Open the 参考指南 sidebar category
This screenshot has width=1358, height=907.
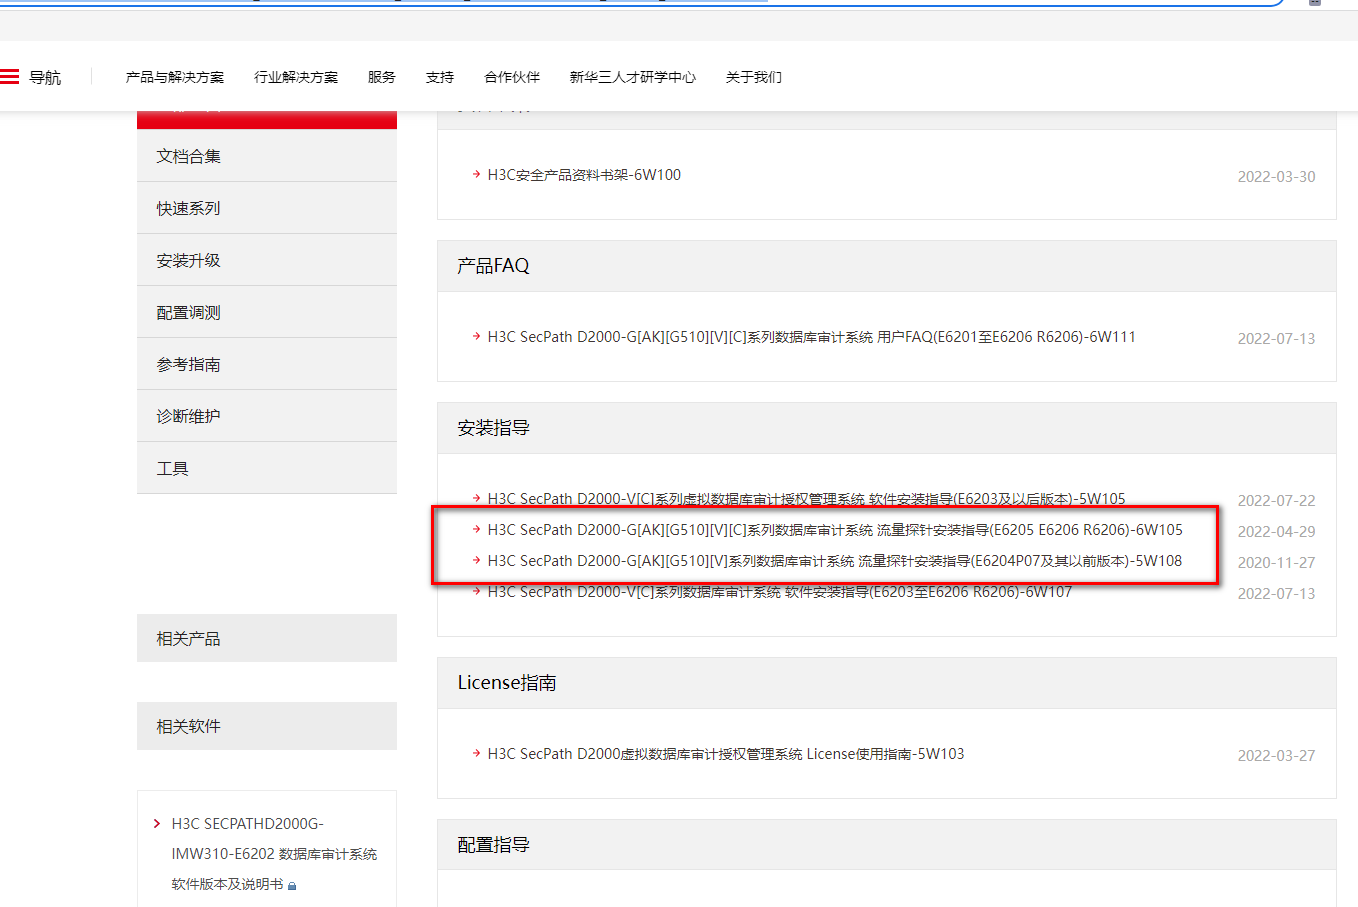click(x=267, y=364)
